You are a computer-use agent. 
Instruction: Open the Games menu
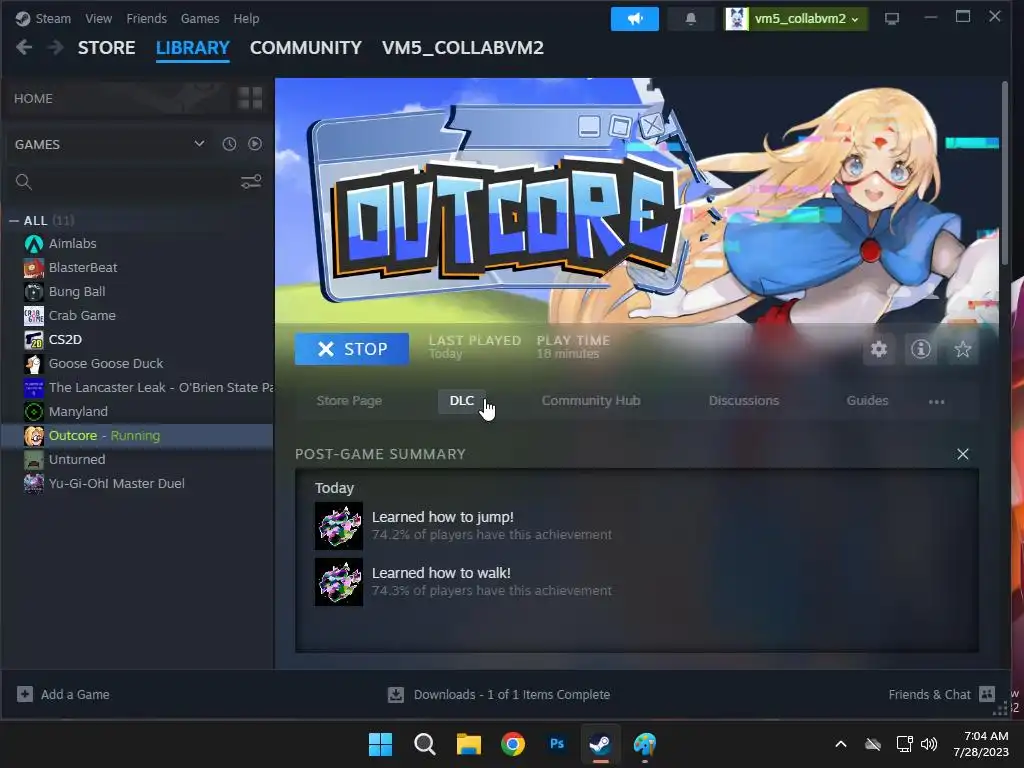[x=200, y=18]
